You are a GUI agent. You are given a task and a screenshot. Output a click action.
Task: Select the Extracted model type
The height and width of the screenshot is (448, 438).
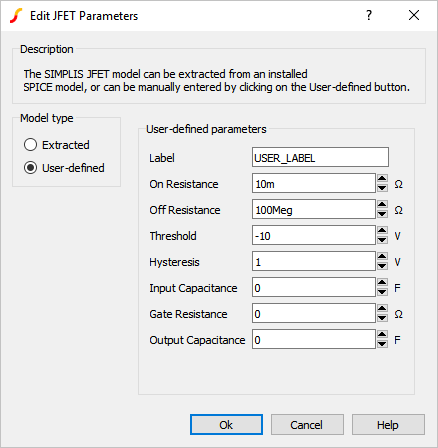57,145
